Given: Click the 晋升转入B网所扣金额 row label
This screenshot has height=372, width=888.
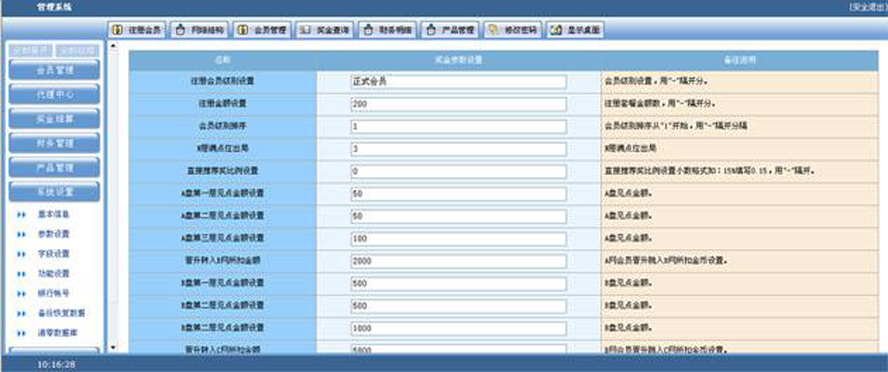Looking at the screenshot, I should point(223,261).
